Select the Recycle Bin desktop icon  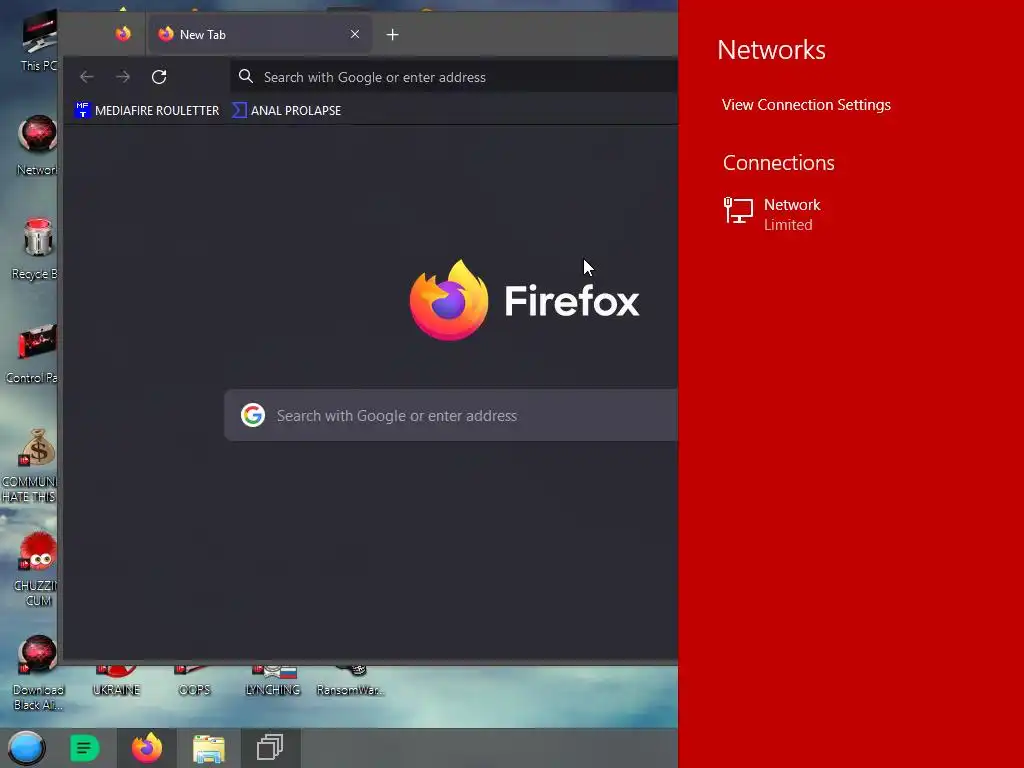(x=36, y=250)
